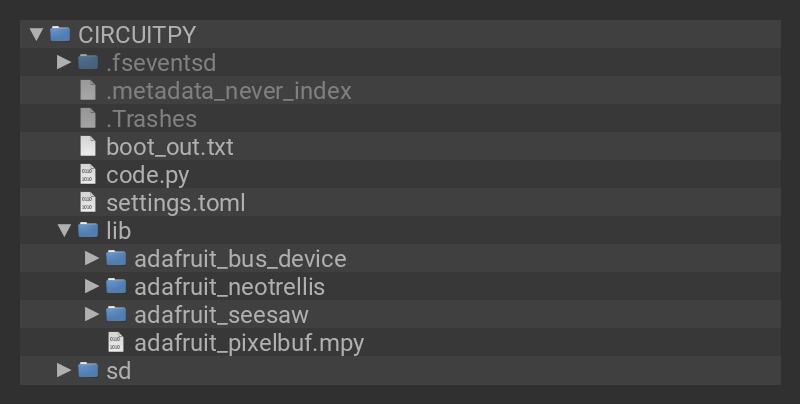The height and width of the screenshot is (404, 800).
Task: Click the boot_out.txt document icon
Action: [x=88, y=147]
